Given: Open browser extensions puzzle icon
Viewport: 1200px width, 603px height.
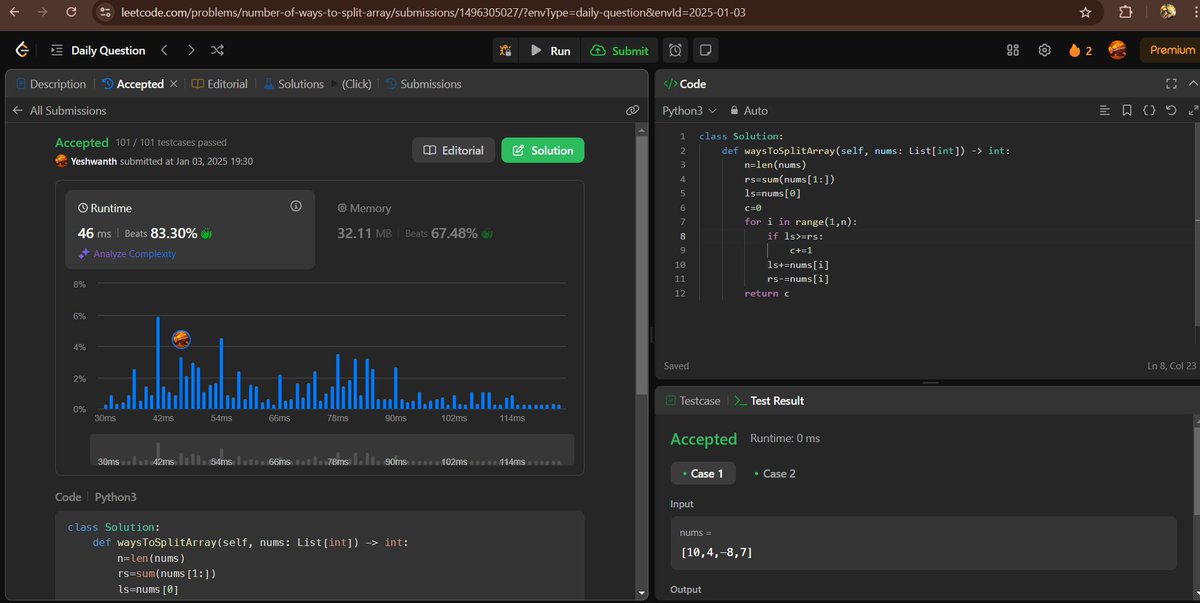Looking at the screenshot, I should coord(1126,12).
